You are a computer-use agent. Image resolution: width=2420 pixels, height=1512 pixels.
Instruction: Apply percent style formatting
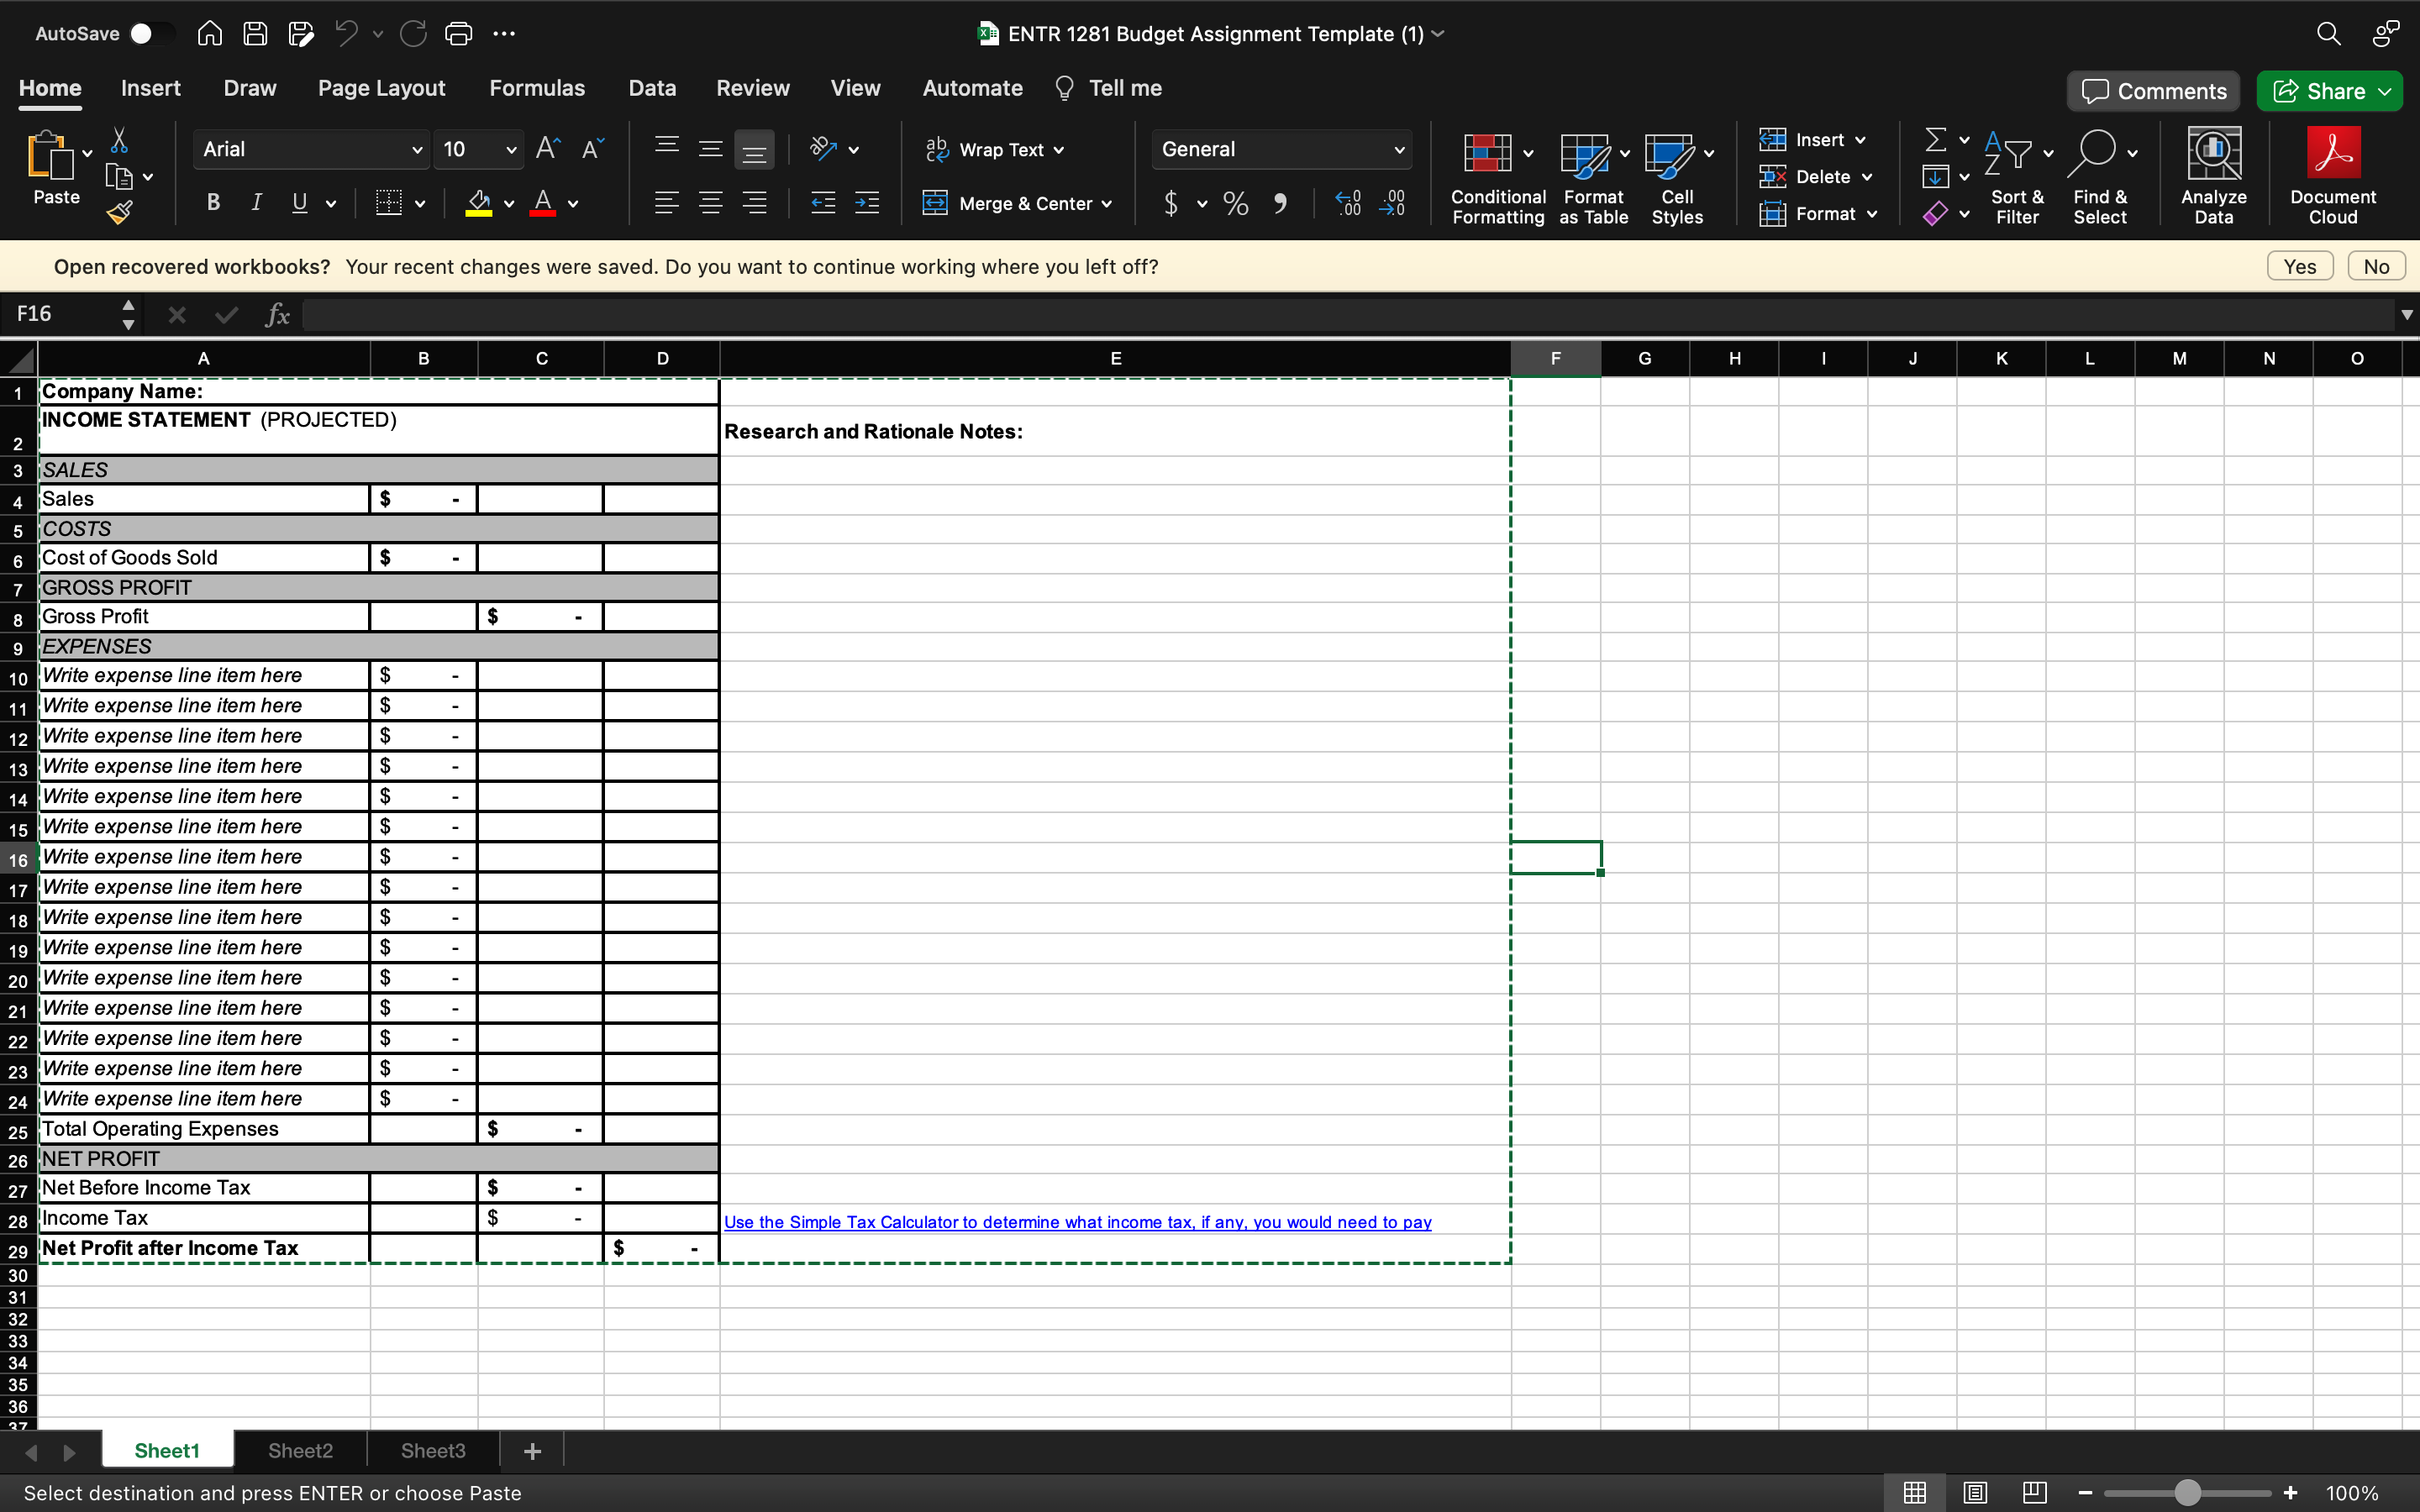[1236, 204]
